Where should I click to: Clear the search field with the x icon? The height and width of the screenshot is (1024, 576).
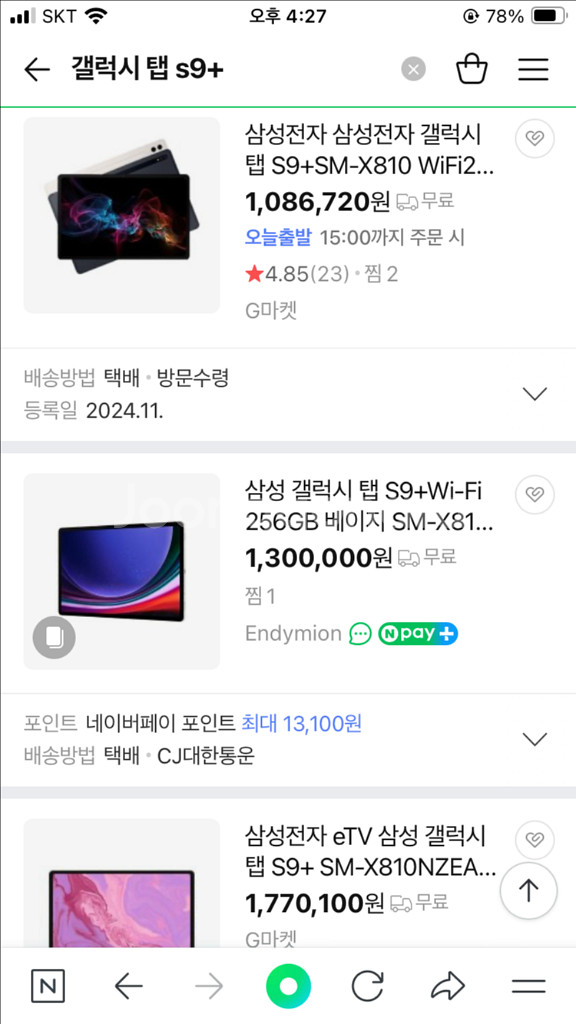pyautogui.click(x=412, y=69)
